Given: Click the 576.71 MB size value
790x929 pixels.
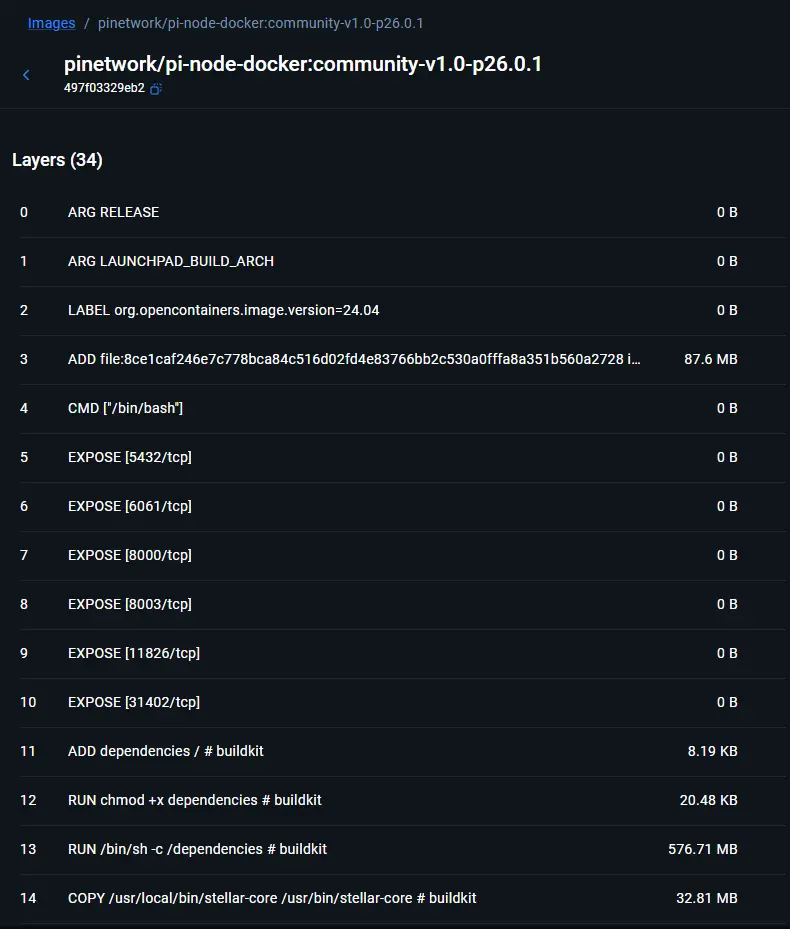Looking at the screenshot, I should pos(703,850).
